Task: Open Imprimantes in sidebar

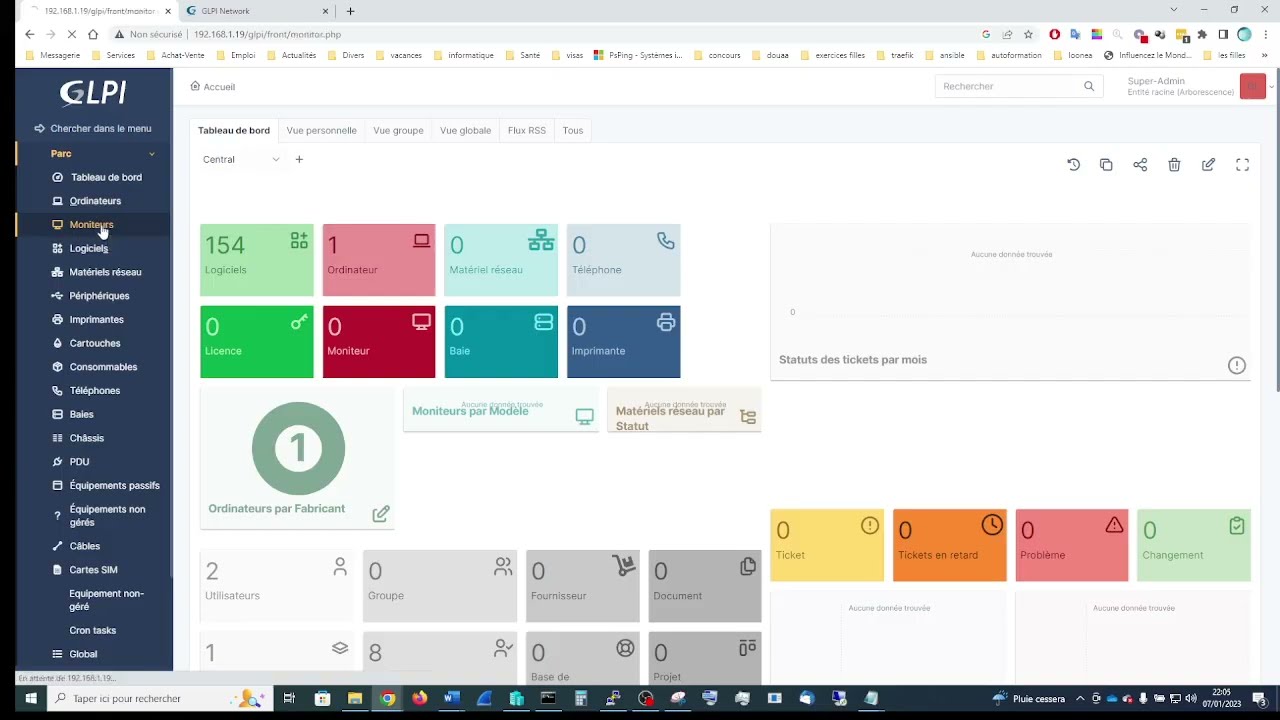Action: 87,320
